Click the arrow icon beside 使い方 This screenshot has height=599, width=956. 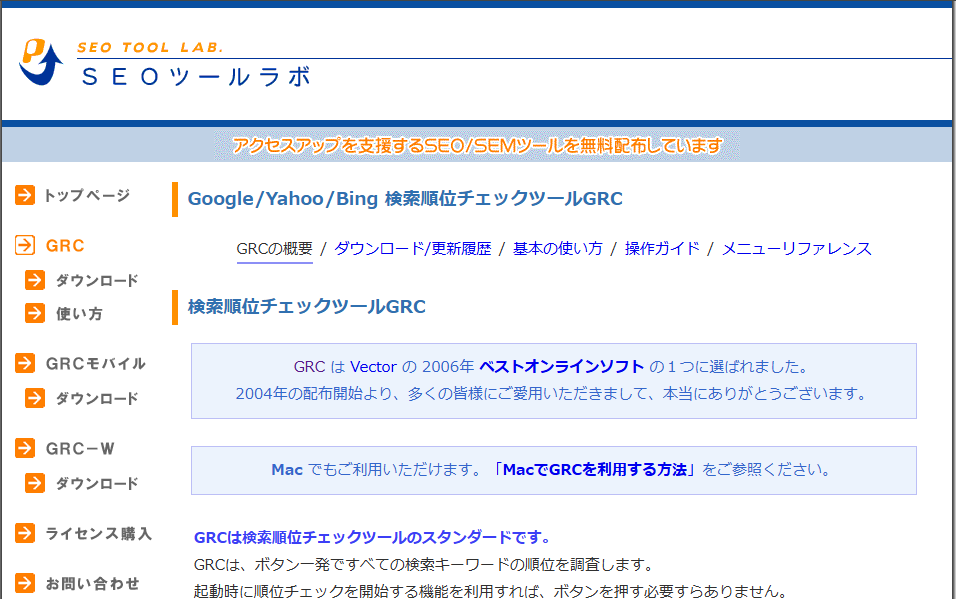pyautogui.click(x=35, y=313)
